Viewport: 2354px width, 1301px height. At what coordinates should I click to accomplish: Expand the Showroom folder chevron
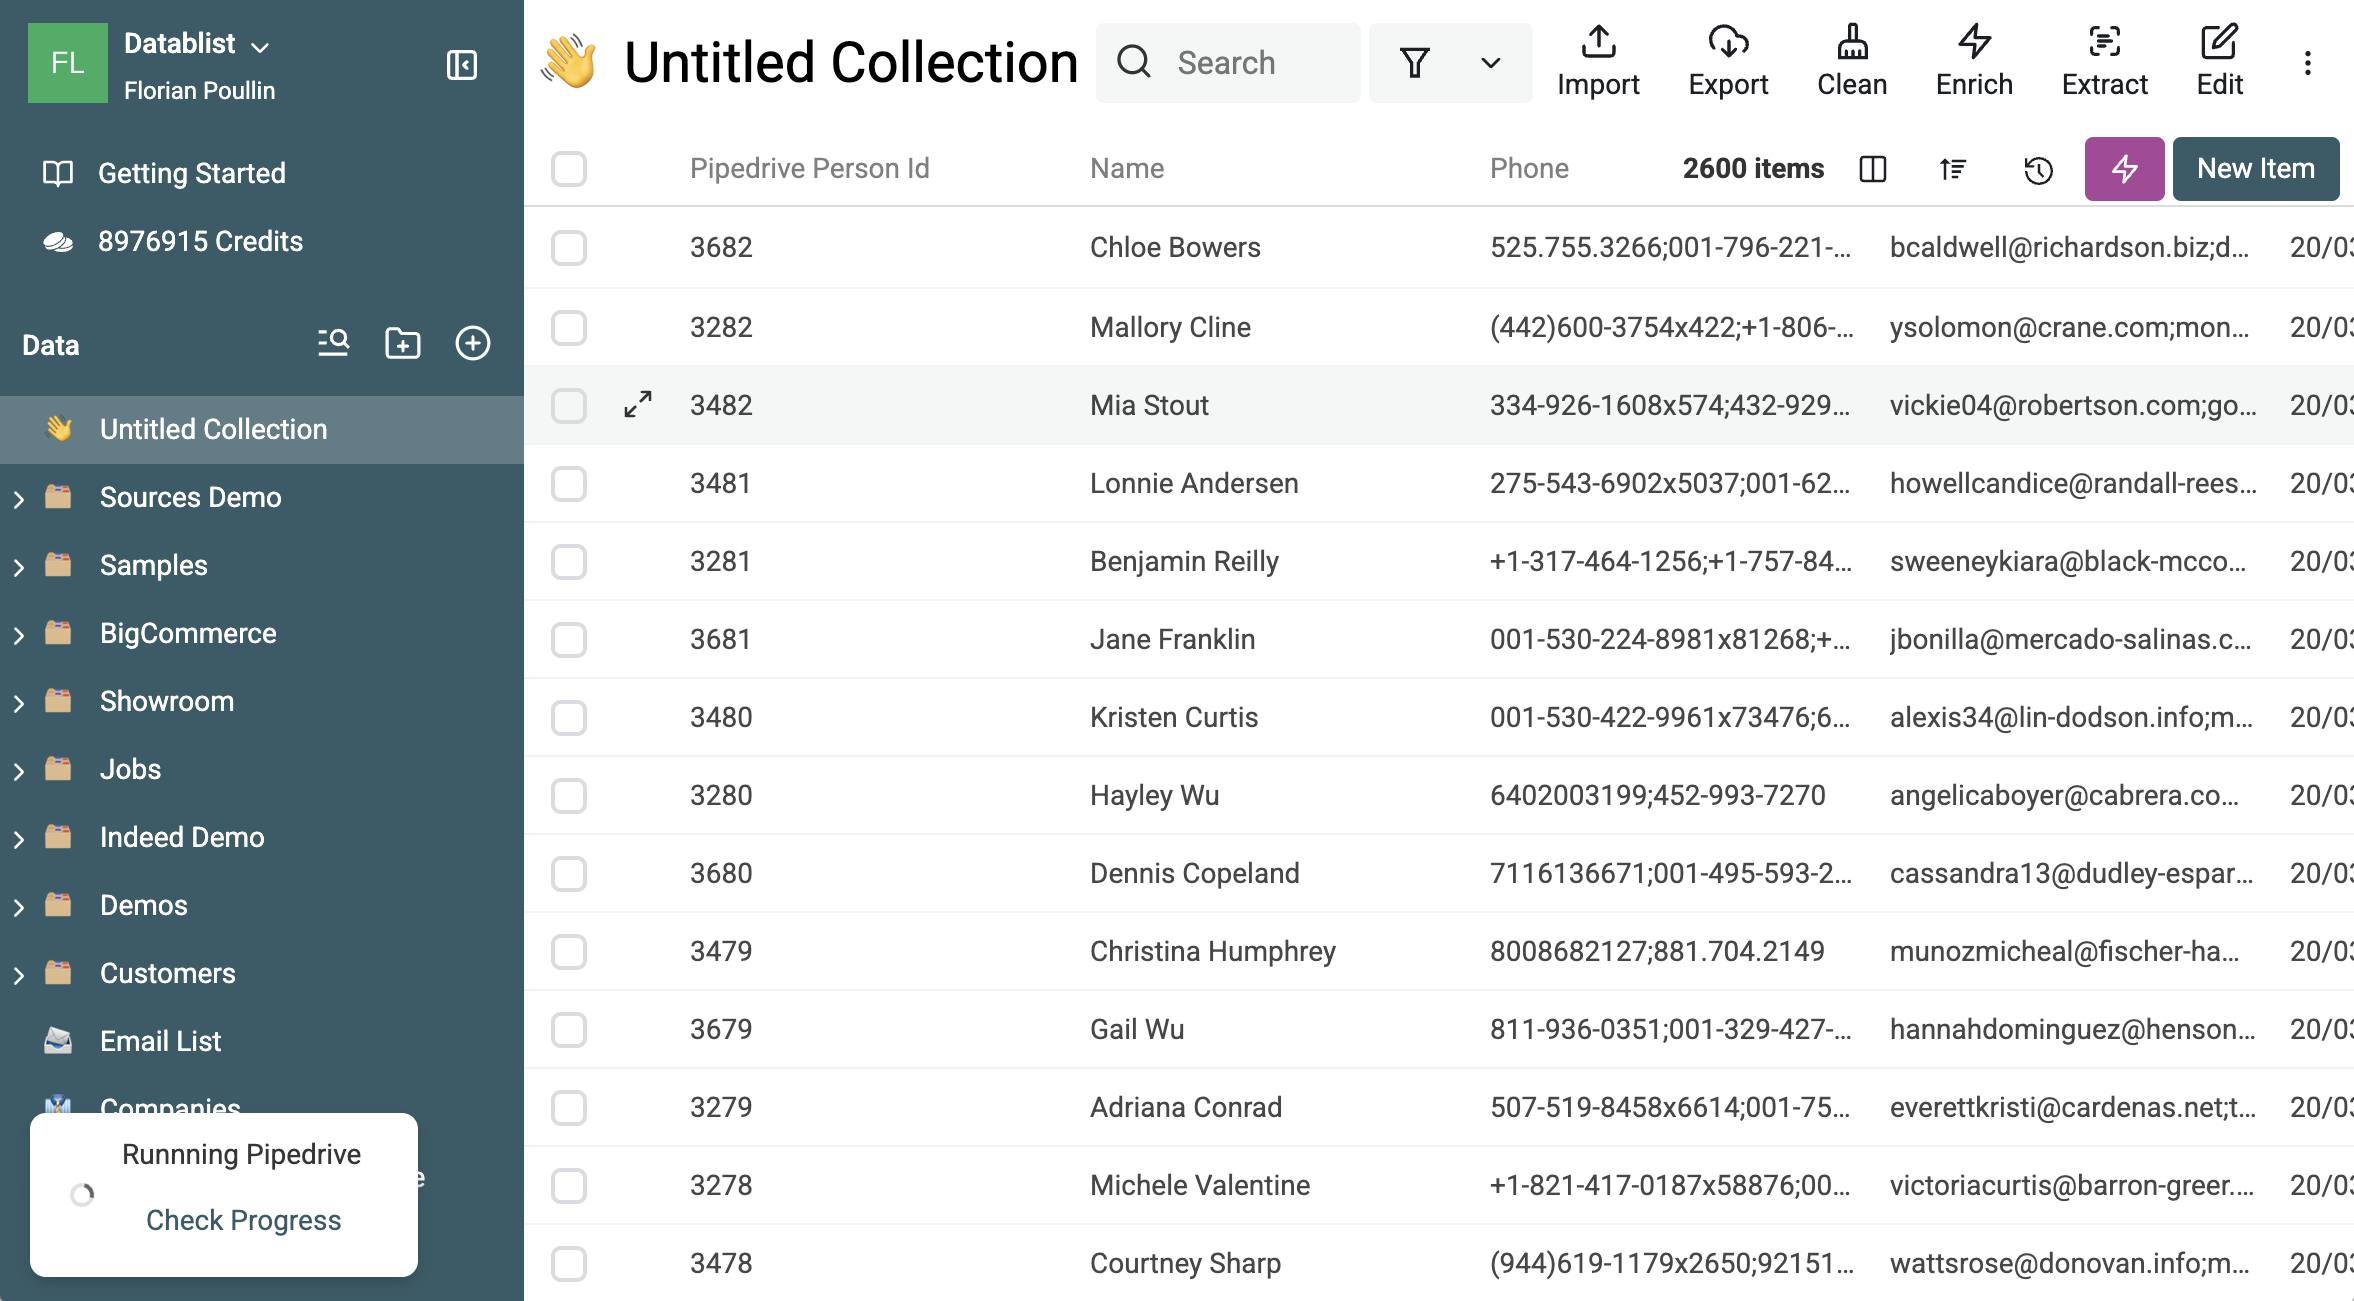pyautogui.click(x=18, y=702)
